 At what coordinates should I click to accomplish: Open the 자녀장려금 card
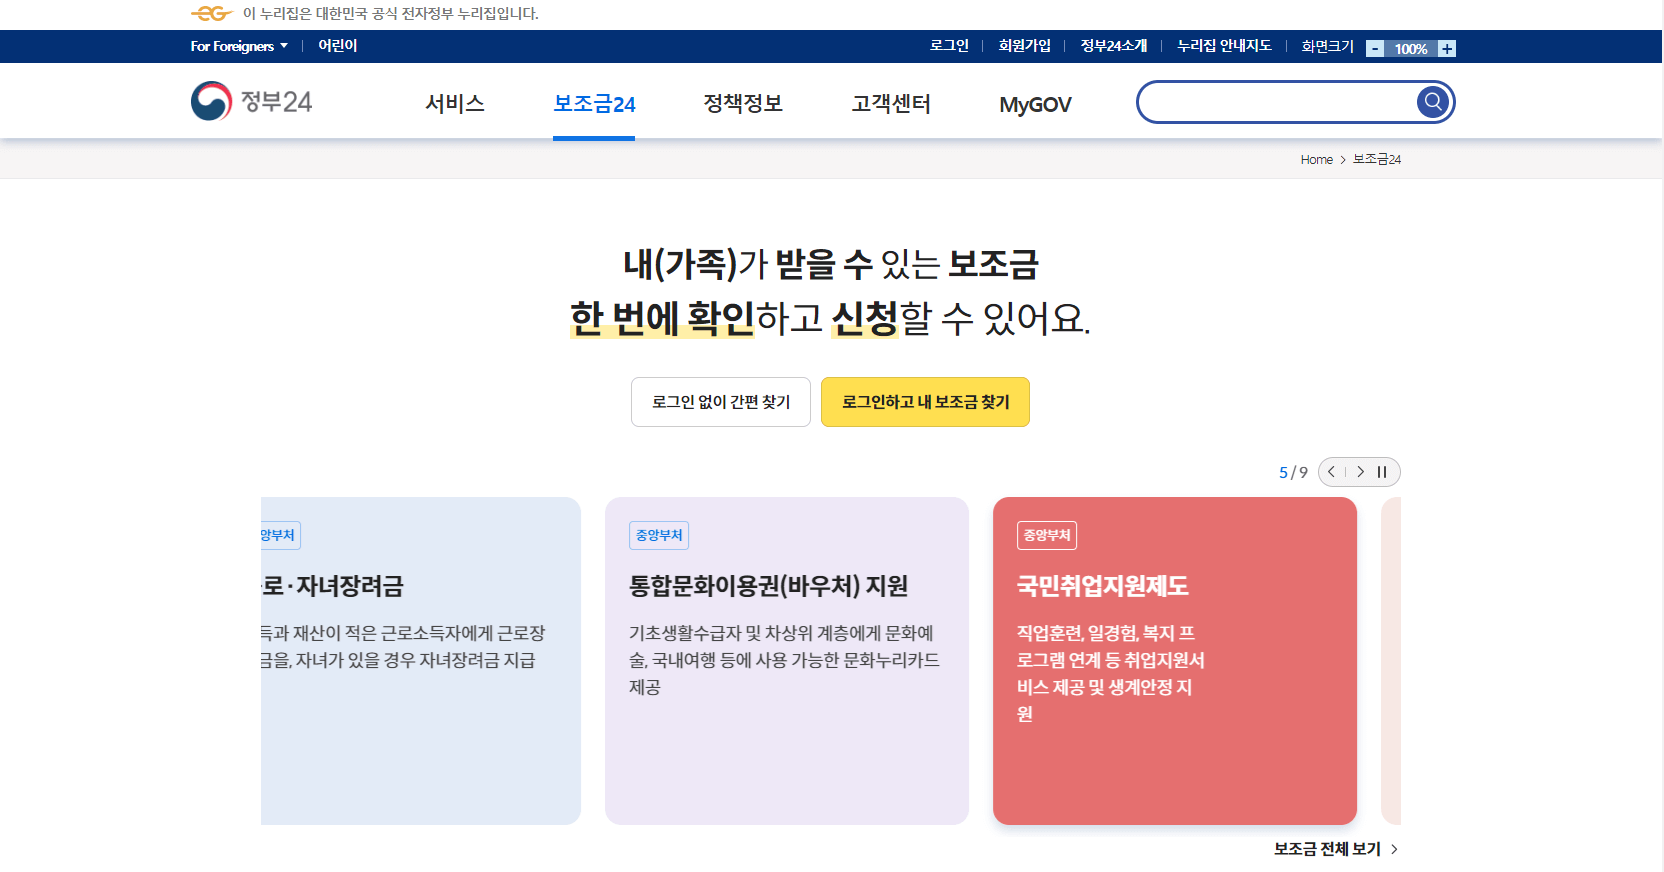tap(421, 661)
